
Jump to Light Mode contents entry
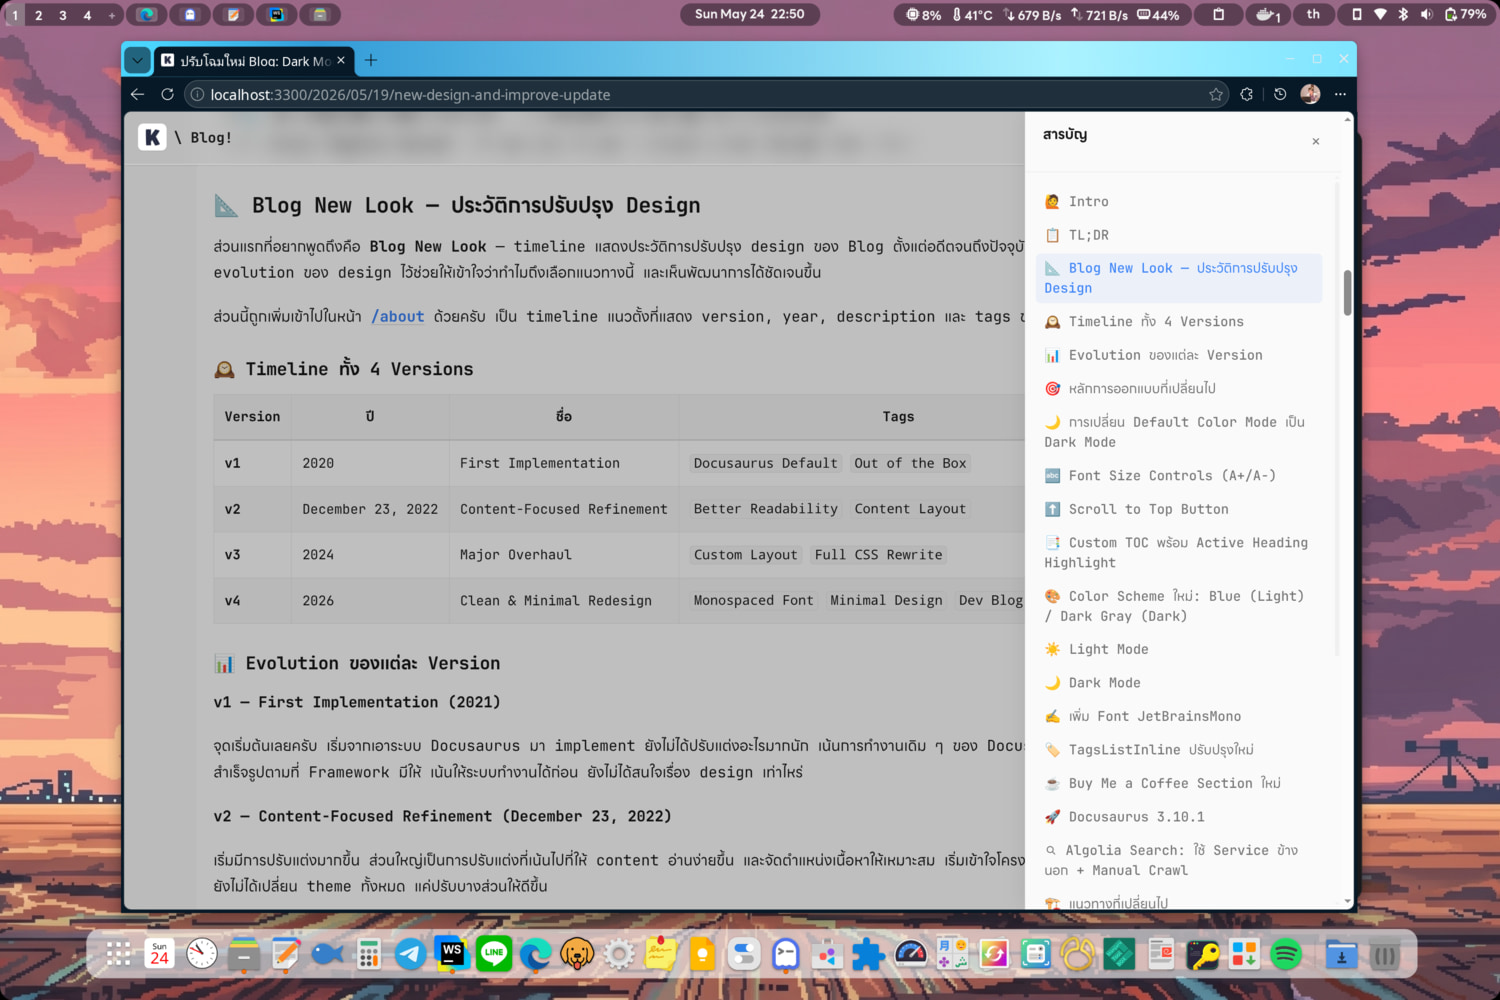[x=1180, y=649]
